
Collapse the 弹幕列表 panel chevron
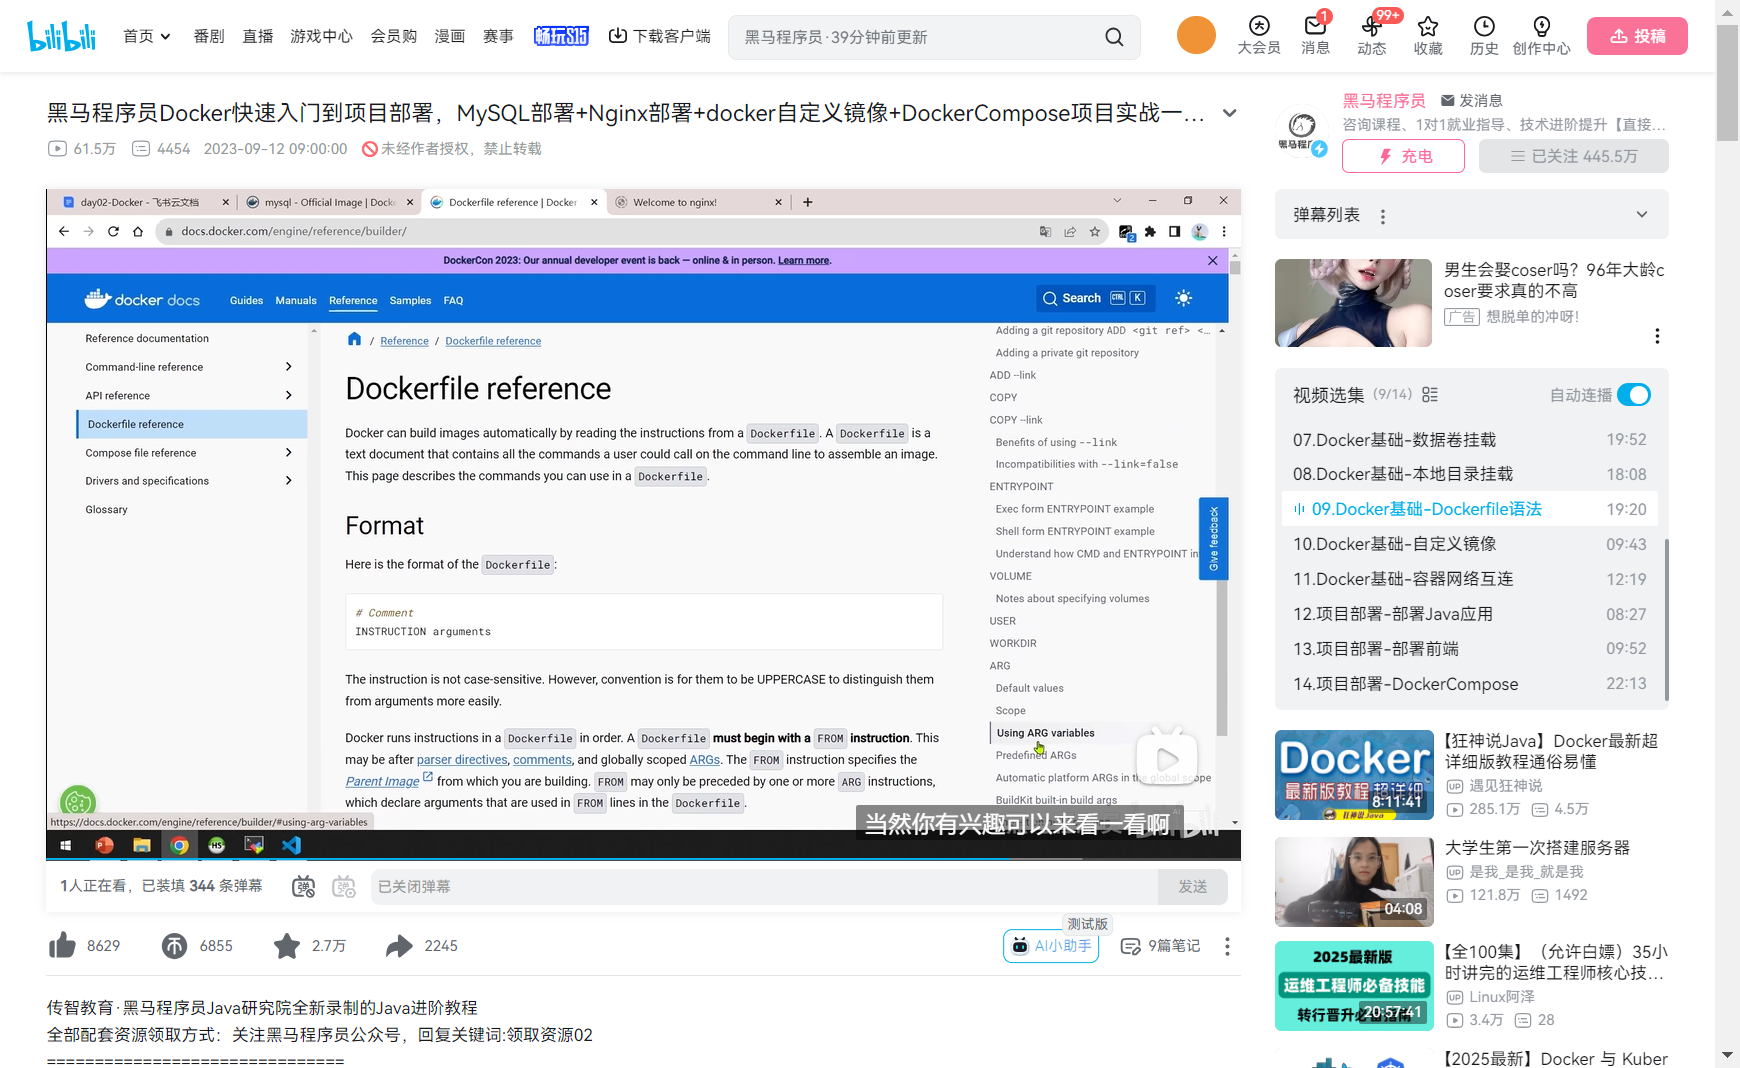[1641, 214]
